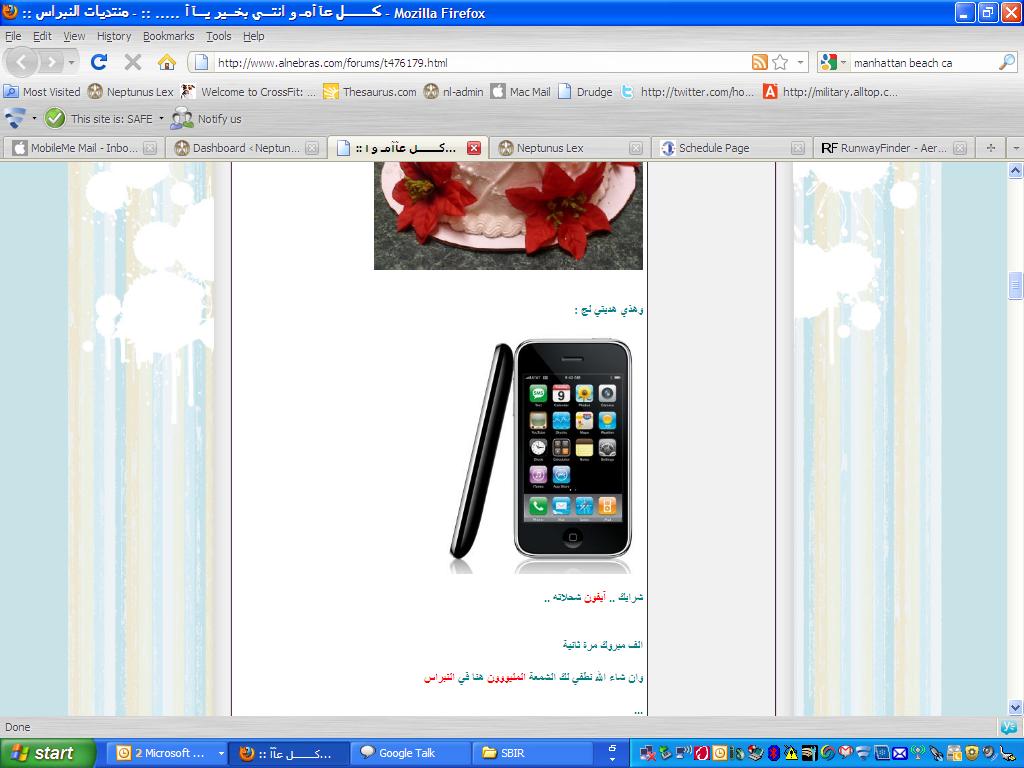This screenshot has height=768, width=1024.
Task: Click the Gmail notifier tray icon
Action: point(845,753)
